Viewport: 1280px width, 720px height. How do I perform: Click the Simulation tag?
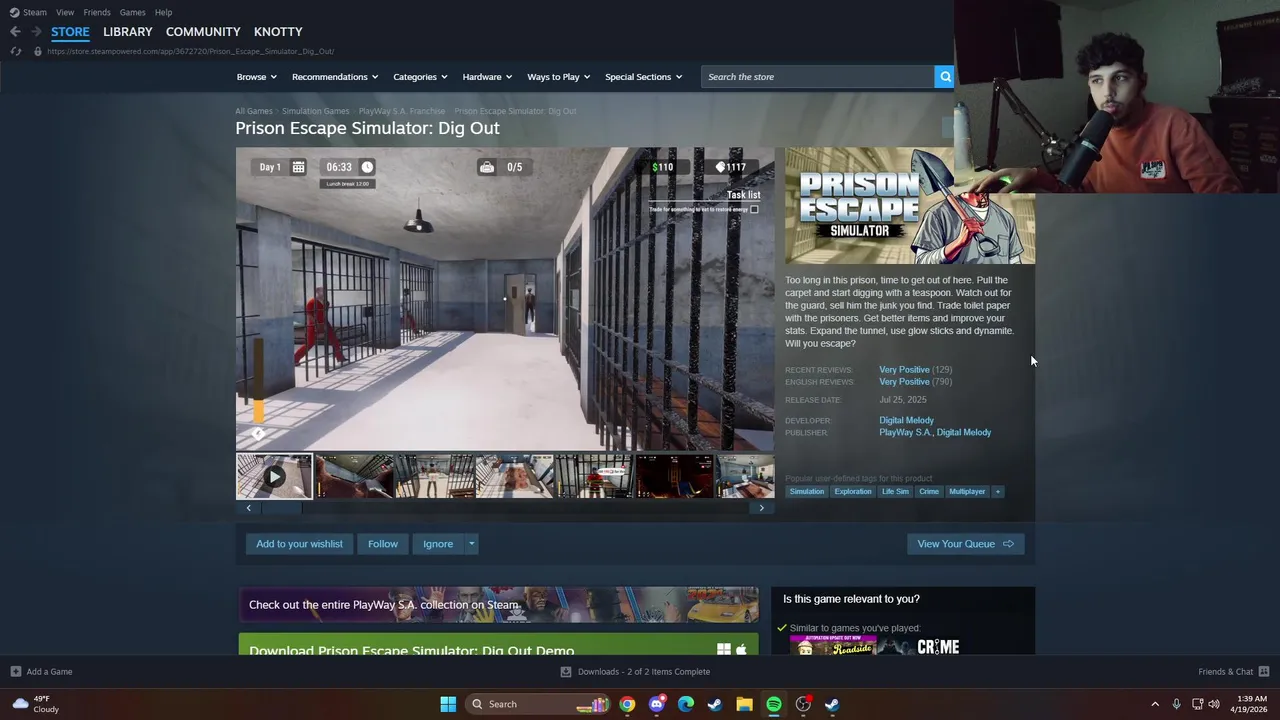[x=807, y=491]
